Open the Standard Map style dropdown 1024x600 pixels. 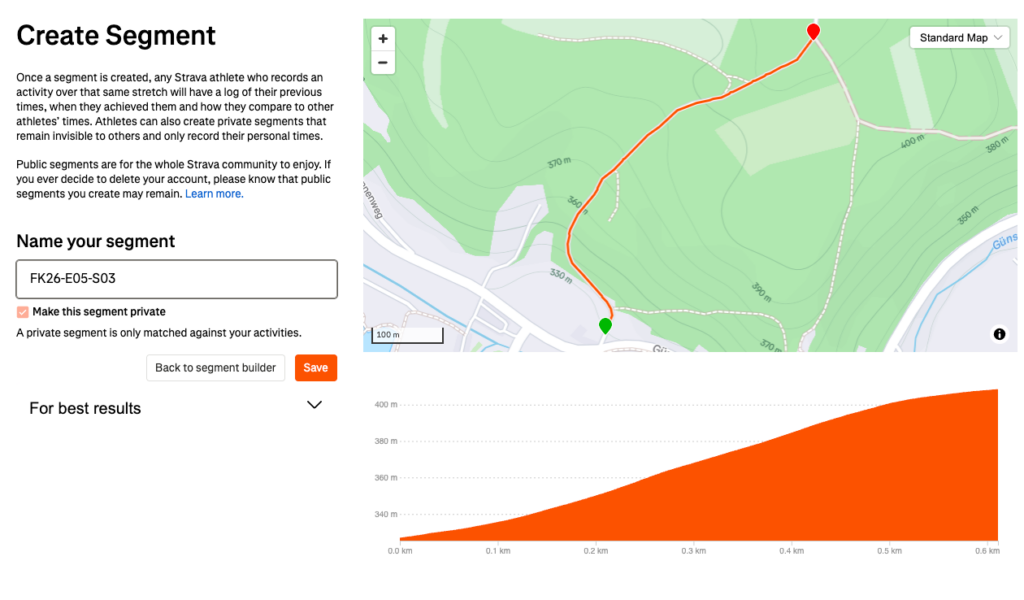pyautogui.click(x=959, y=38)
